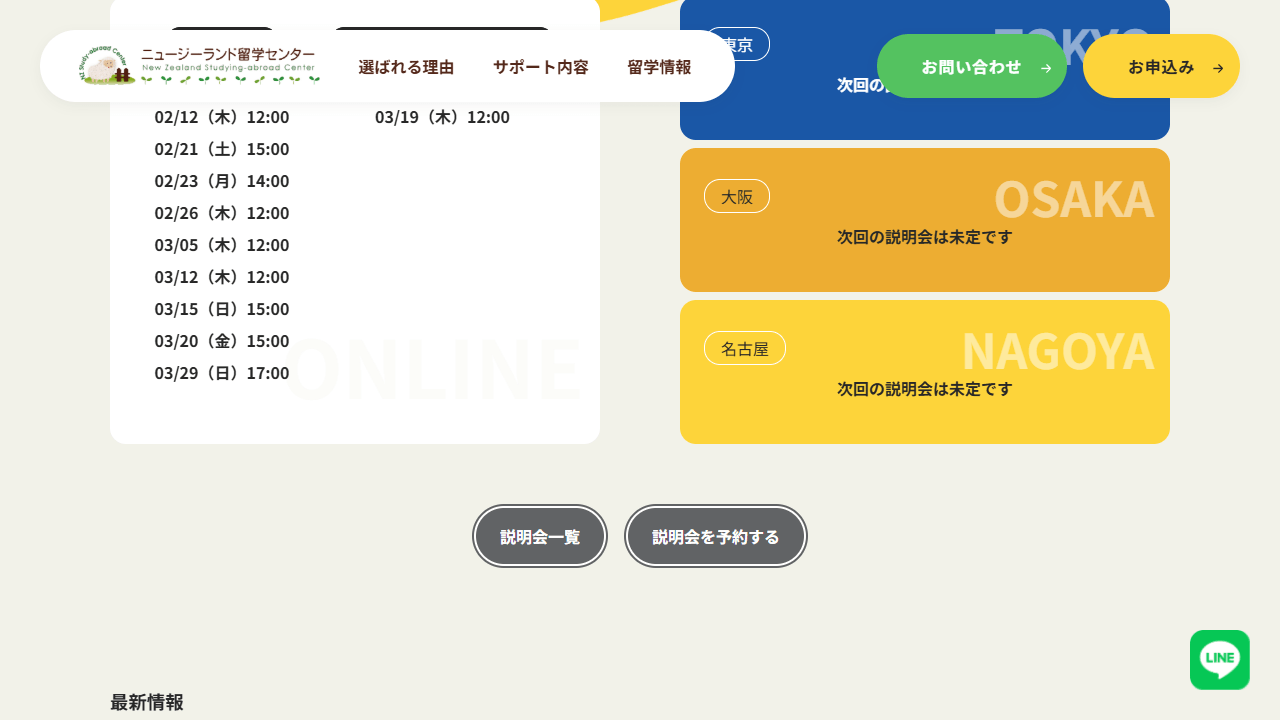Viewport: 1280px width, 720px height.
Task: Select the 03/19（木）12:00 session date
Action: (442, 117)
